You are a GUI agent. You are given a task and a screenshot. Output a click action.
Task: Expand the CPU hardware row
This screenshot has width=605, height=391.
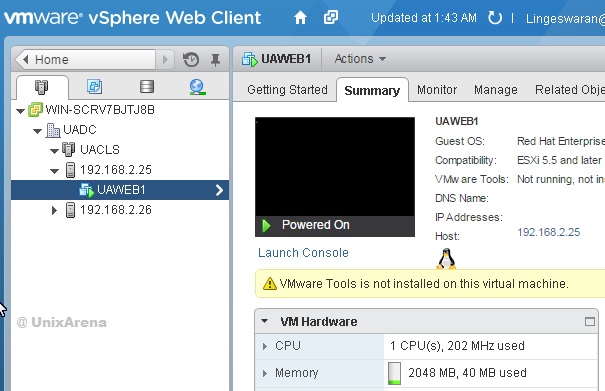265,347
